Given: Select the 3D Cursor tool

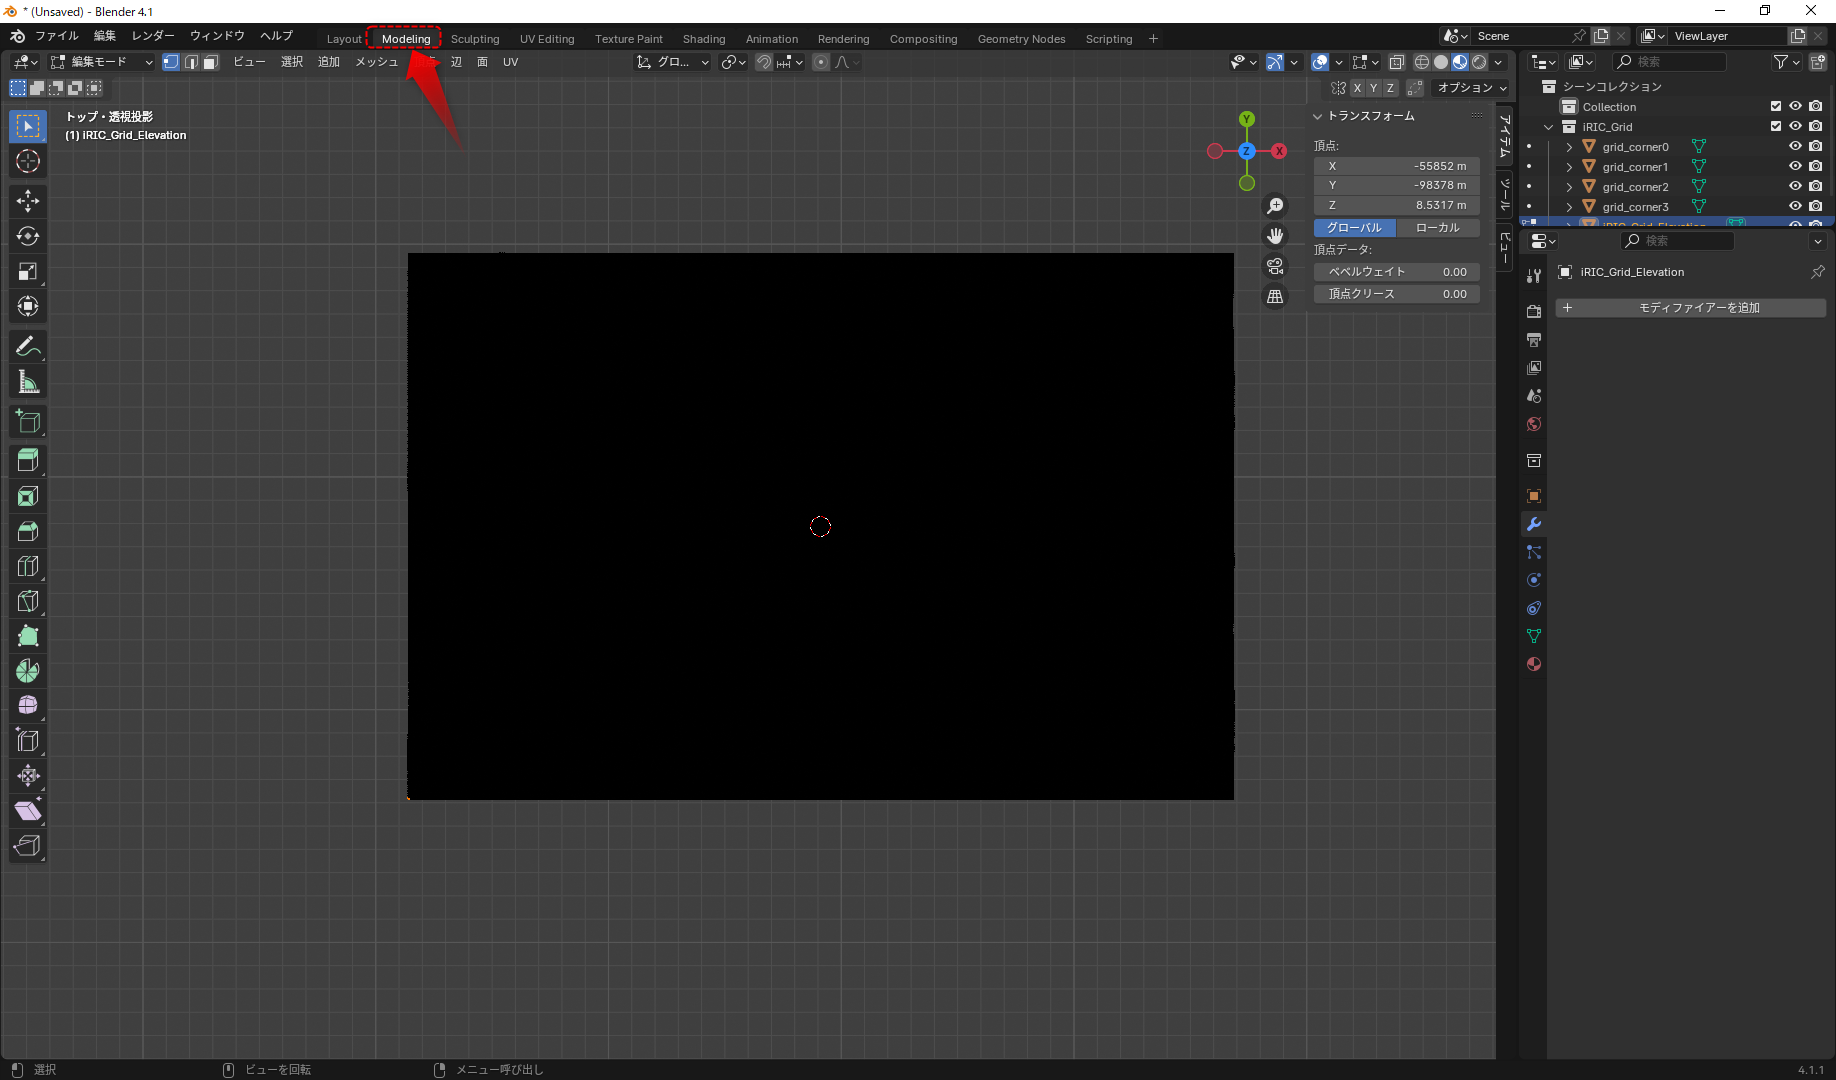Looking at the screenshot, I should coord(28,161).
